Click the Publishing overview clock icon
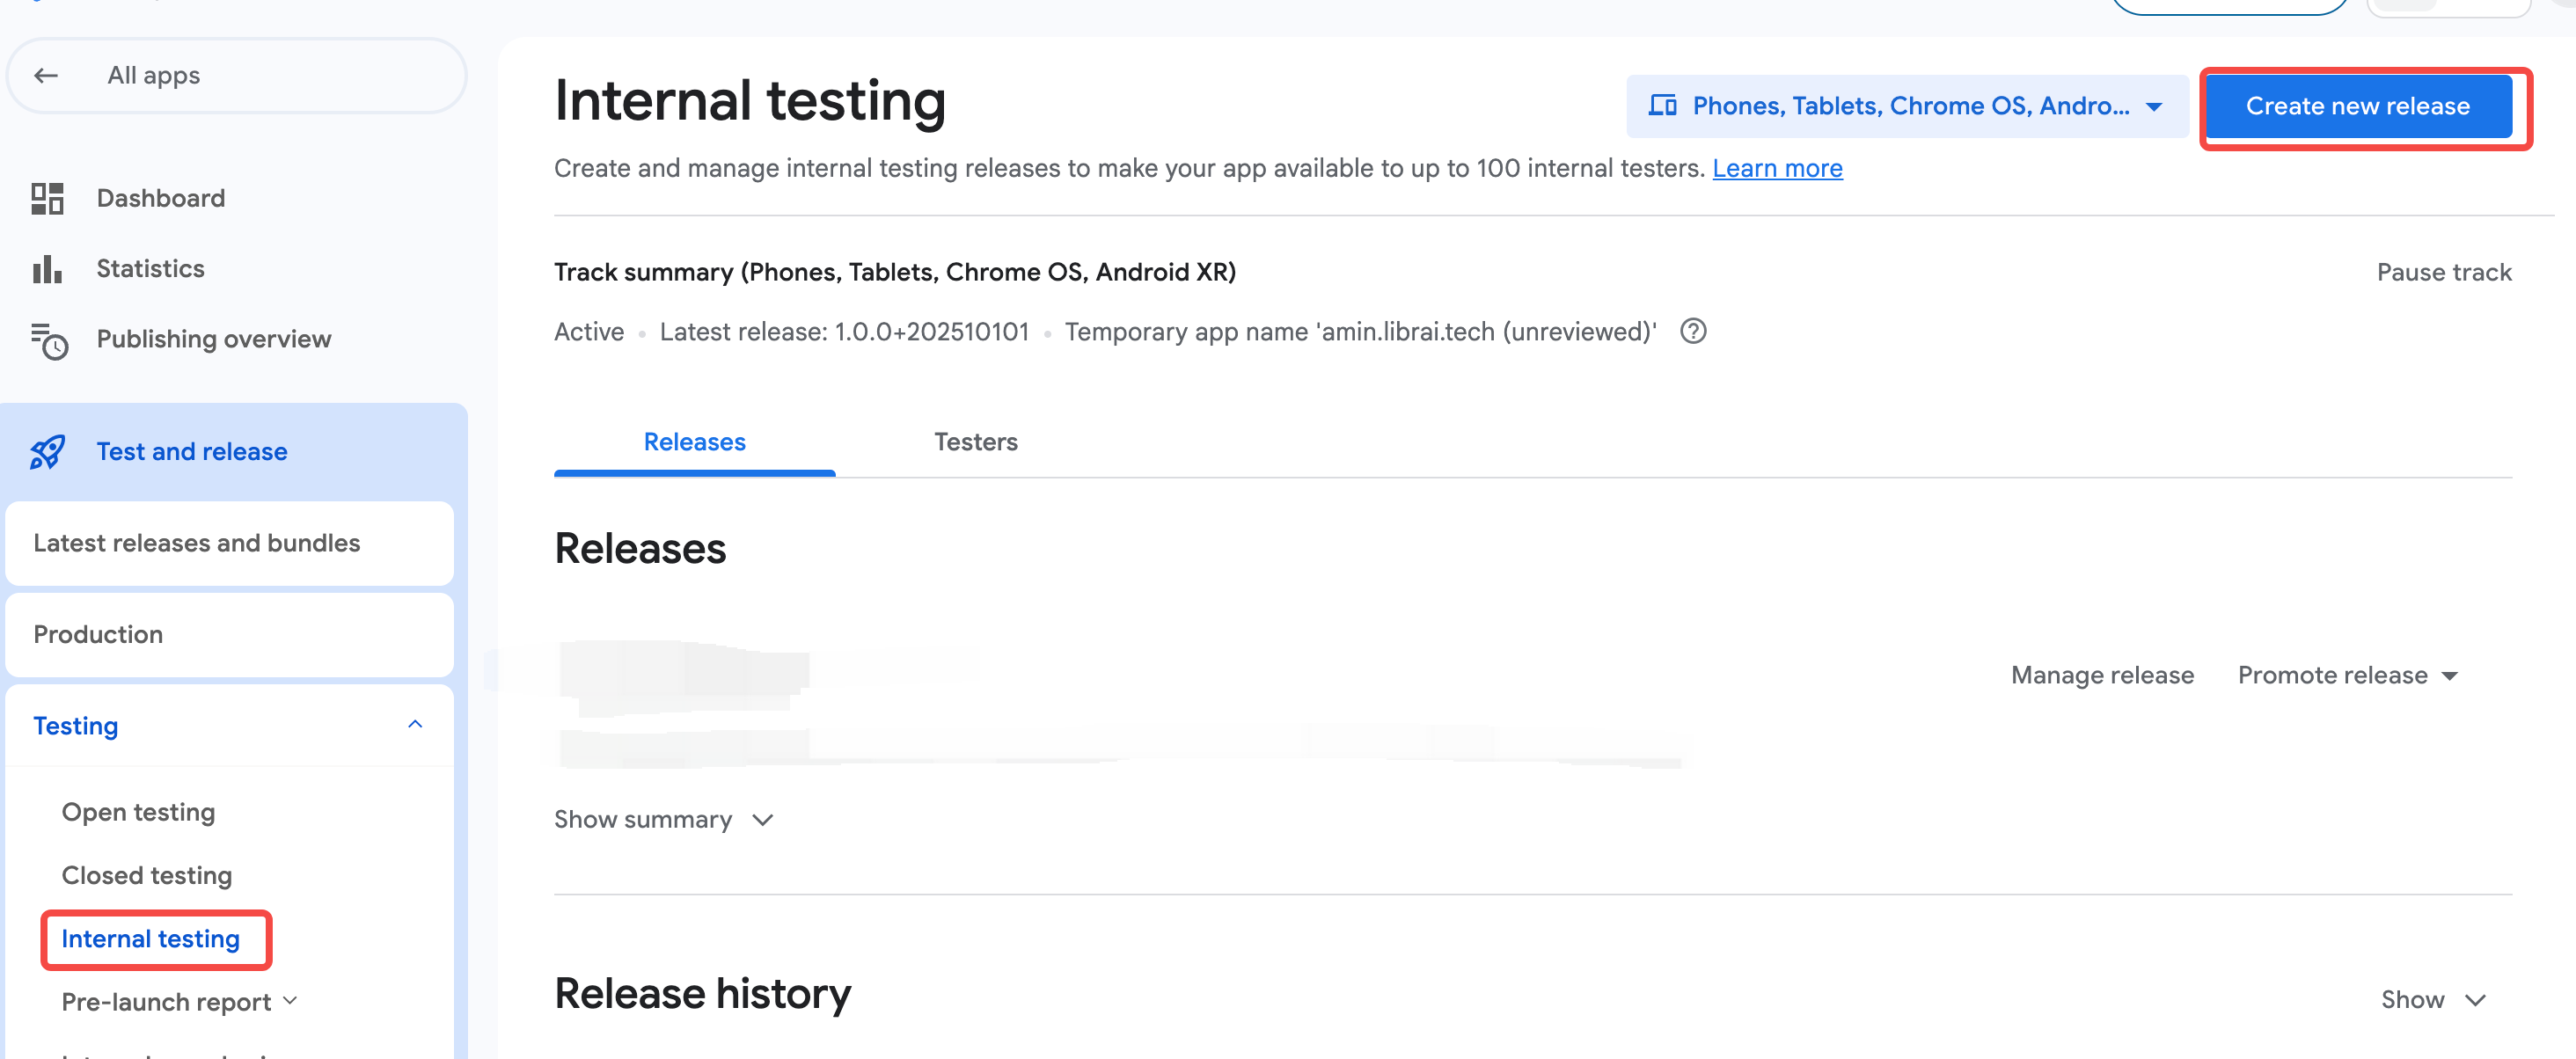 click(49, 340)
